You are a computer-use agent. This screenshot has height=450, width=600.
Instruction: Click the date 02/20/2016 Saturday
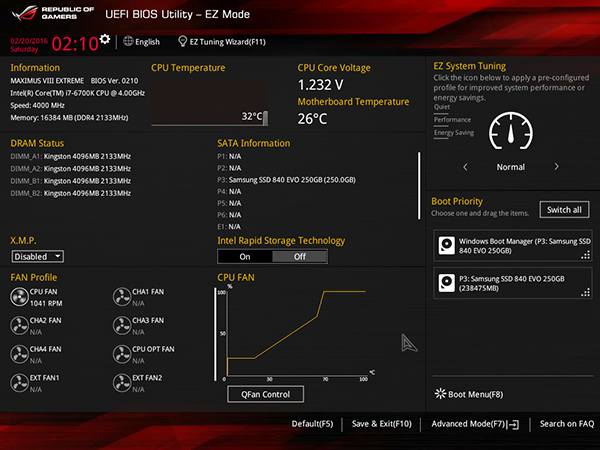29,45
